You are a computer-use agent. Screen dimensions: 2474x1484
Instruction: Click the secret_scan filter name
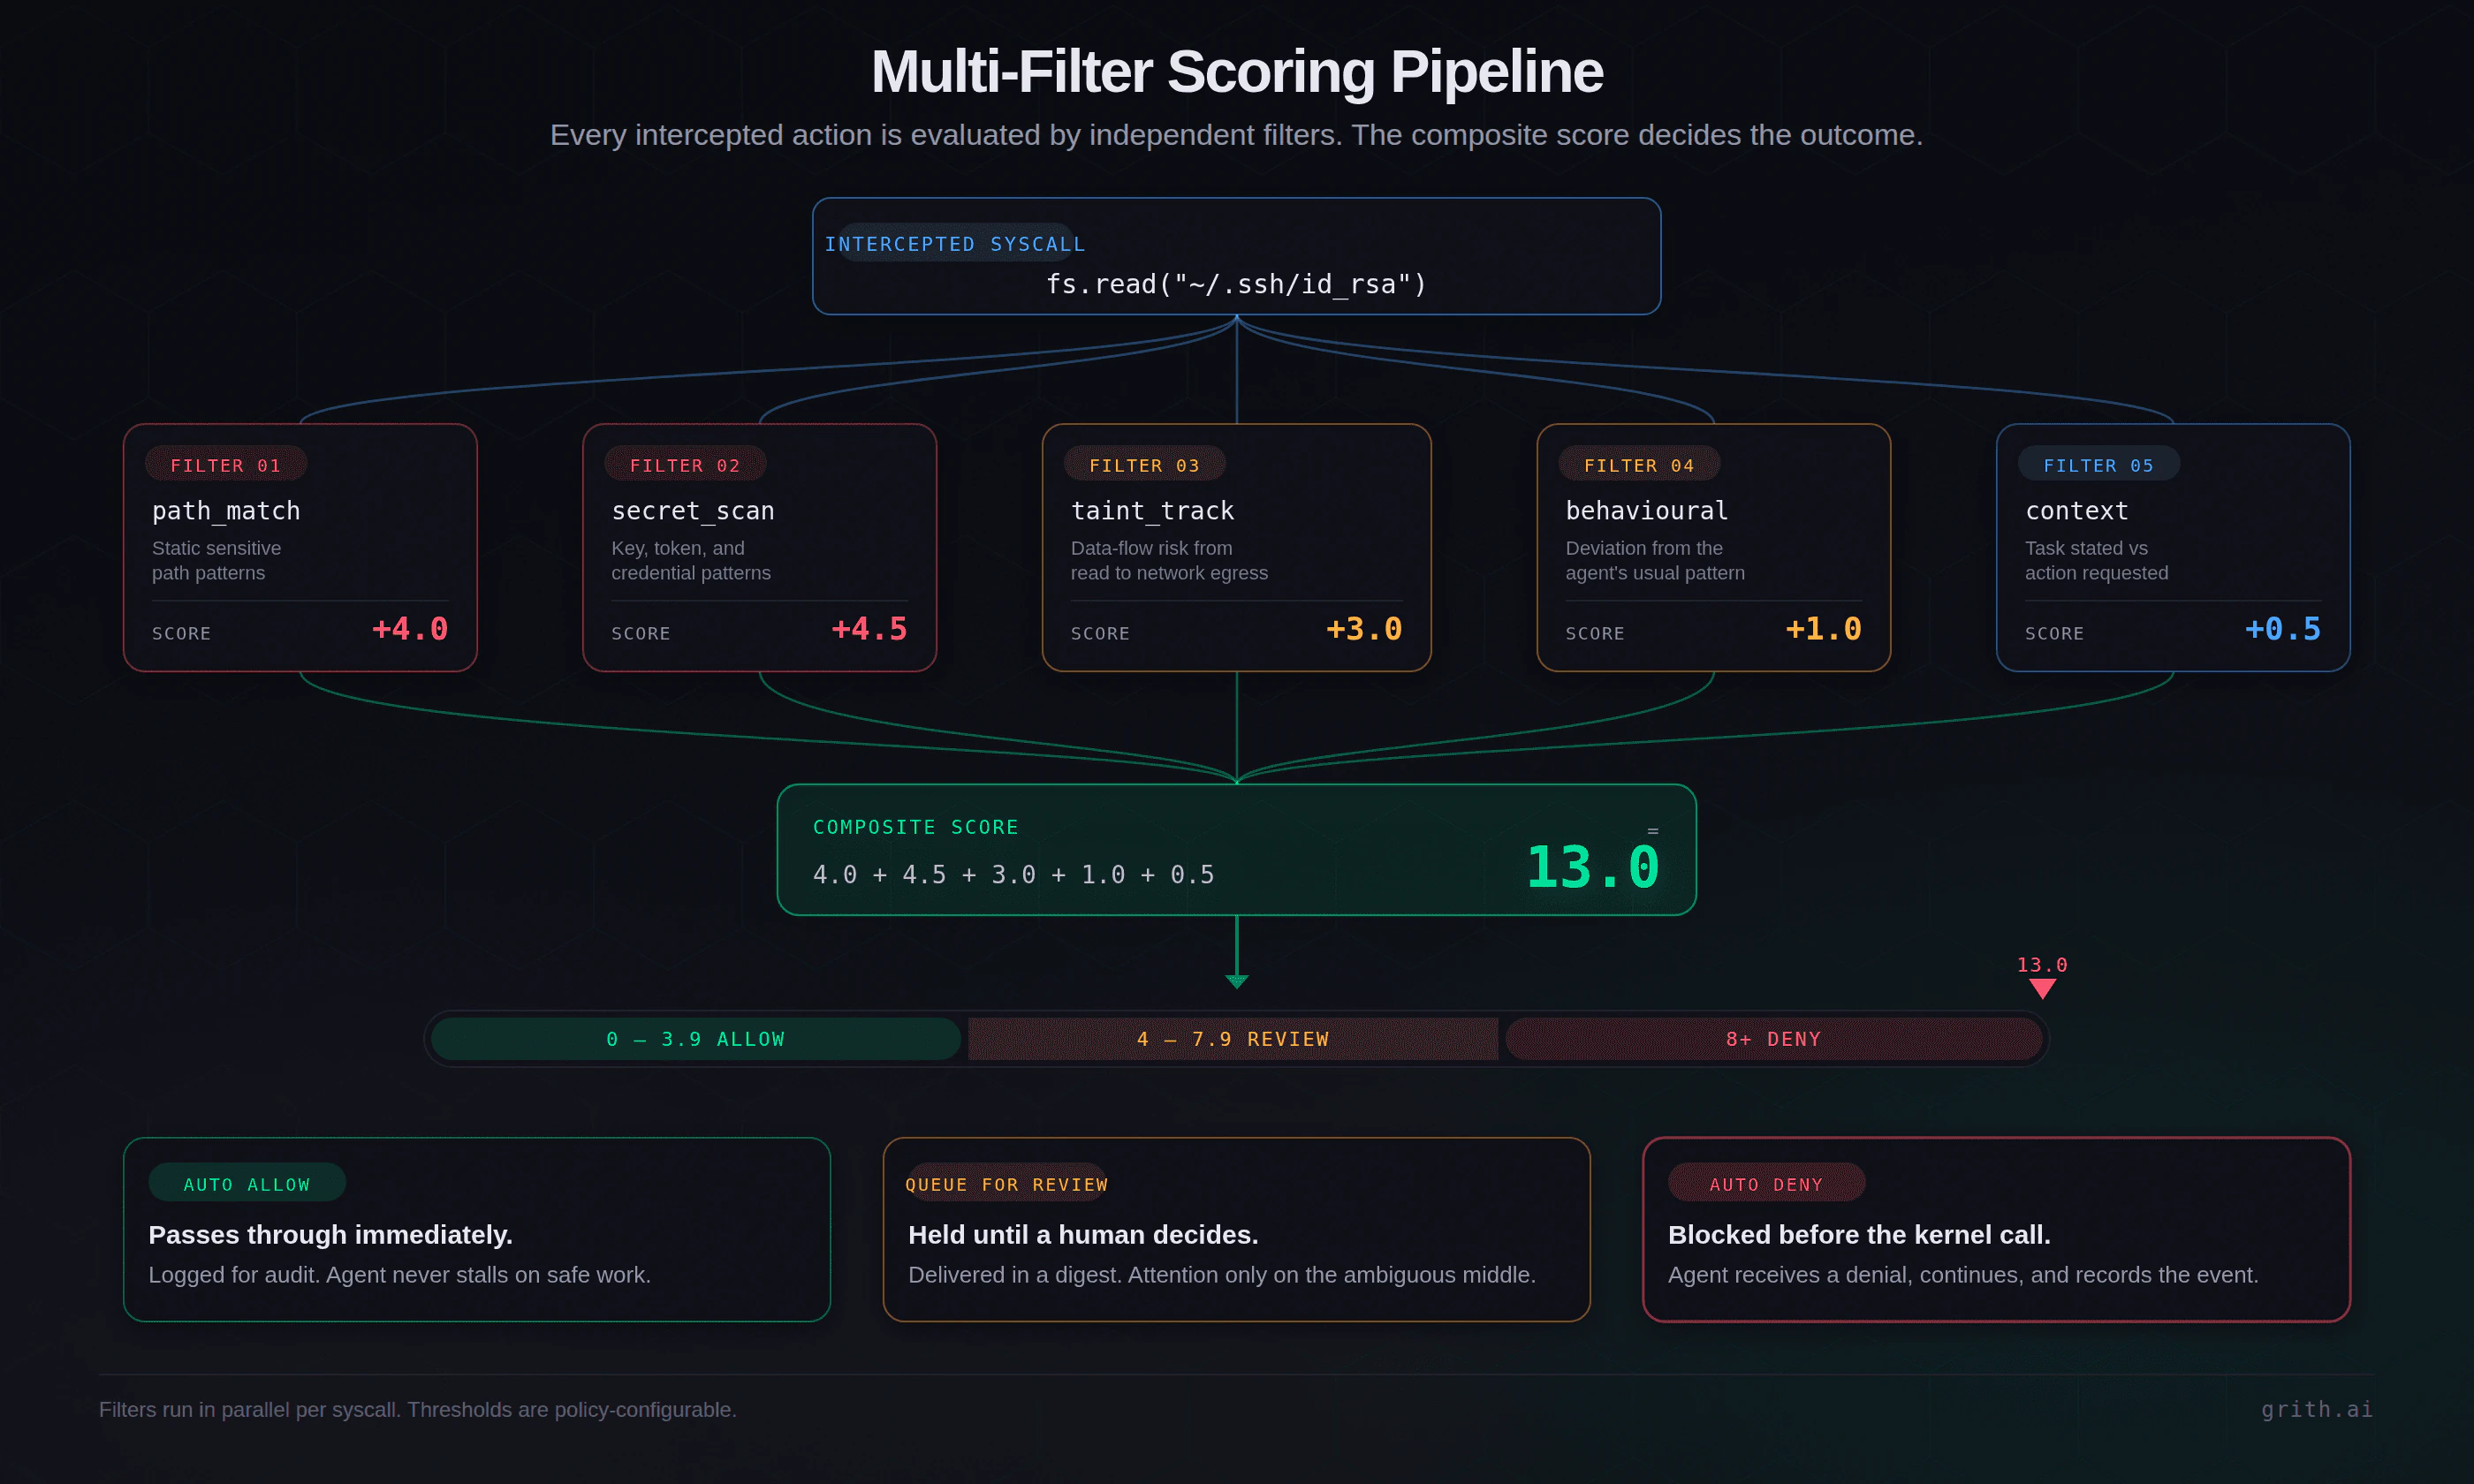coord(693,511)
